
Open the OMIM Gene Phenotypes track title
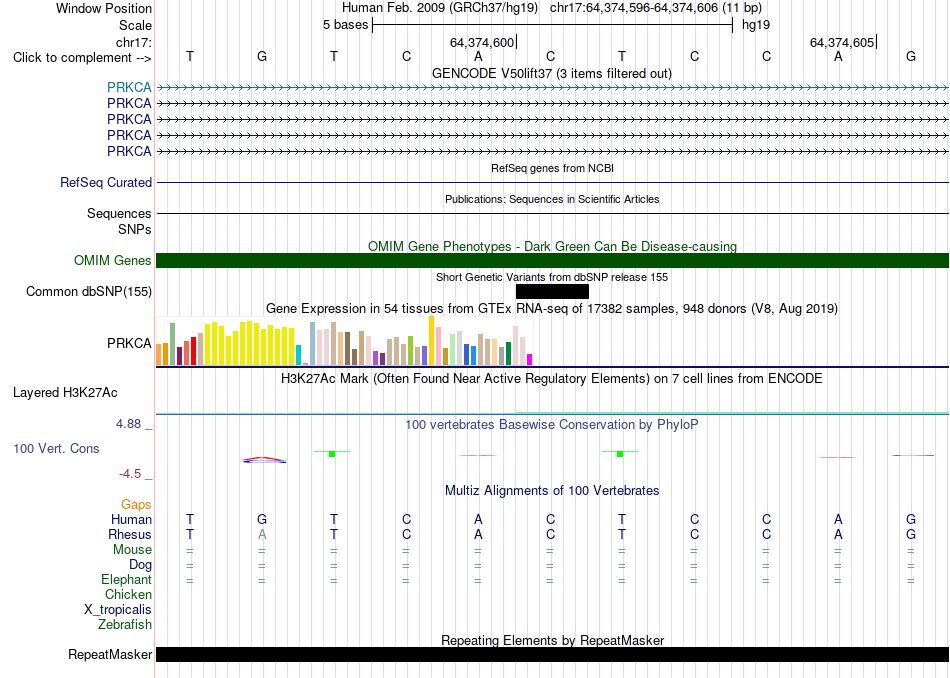click(552, 246)
